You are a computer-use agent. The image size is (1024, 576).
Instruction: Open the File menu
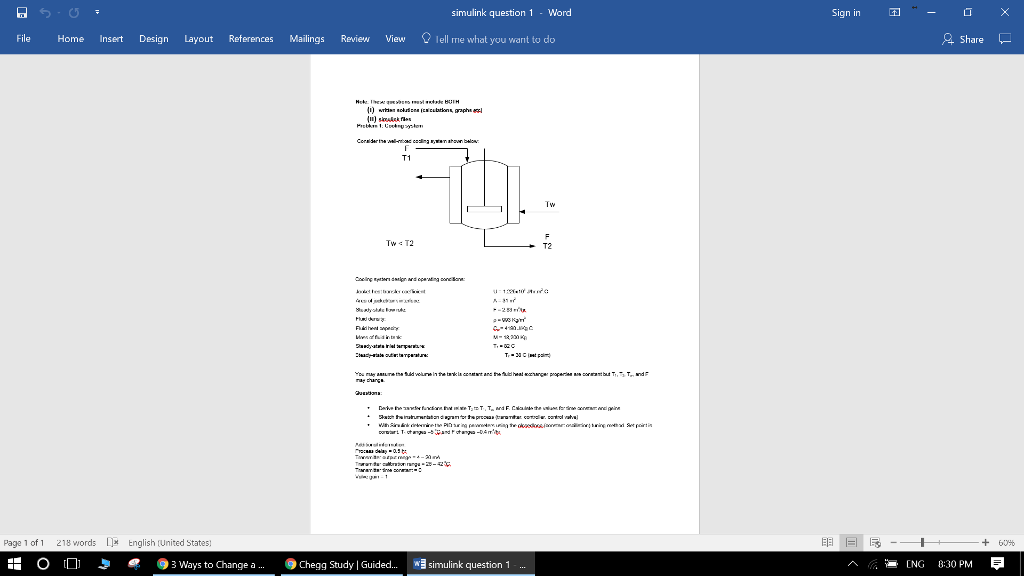click(22, 39)
